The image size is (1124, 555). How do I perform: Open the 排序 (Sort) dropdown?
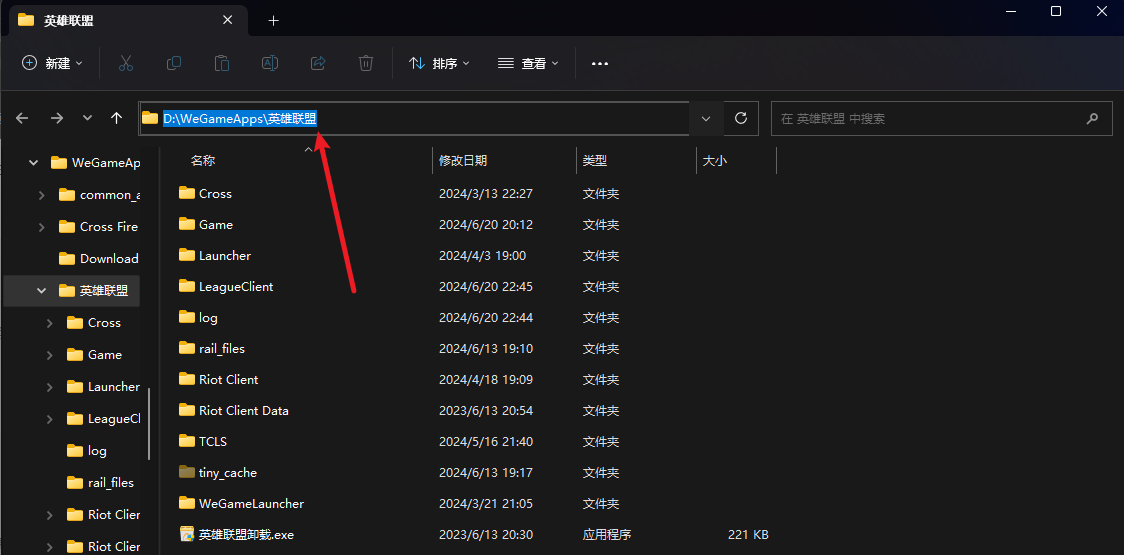coord(439,63)
